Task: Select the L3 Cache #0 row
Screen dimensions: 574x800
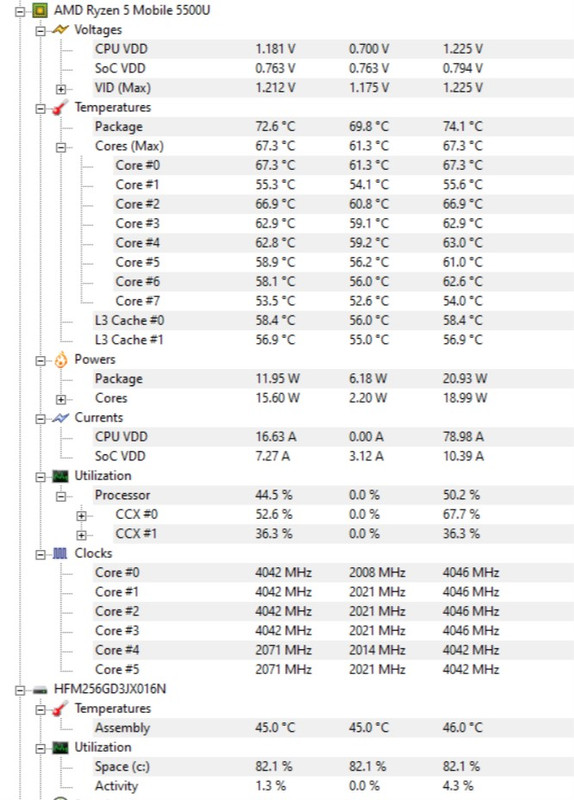Action: (333, 320)
